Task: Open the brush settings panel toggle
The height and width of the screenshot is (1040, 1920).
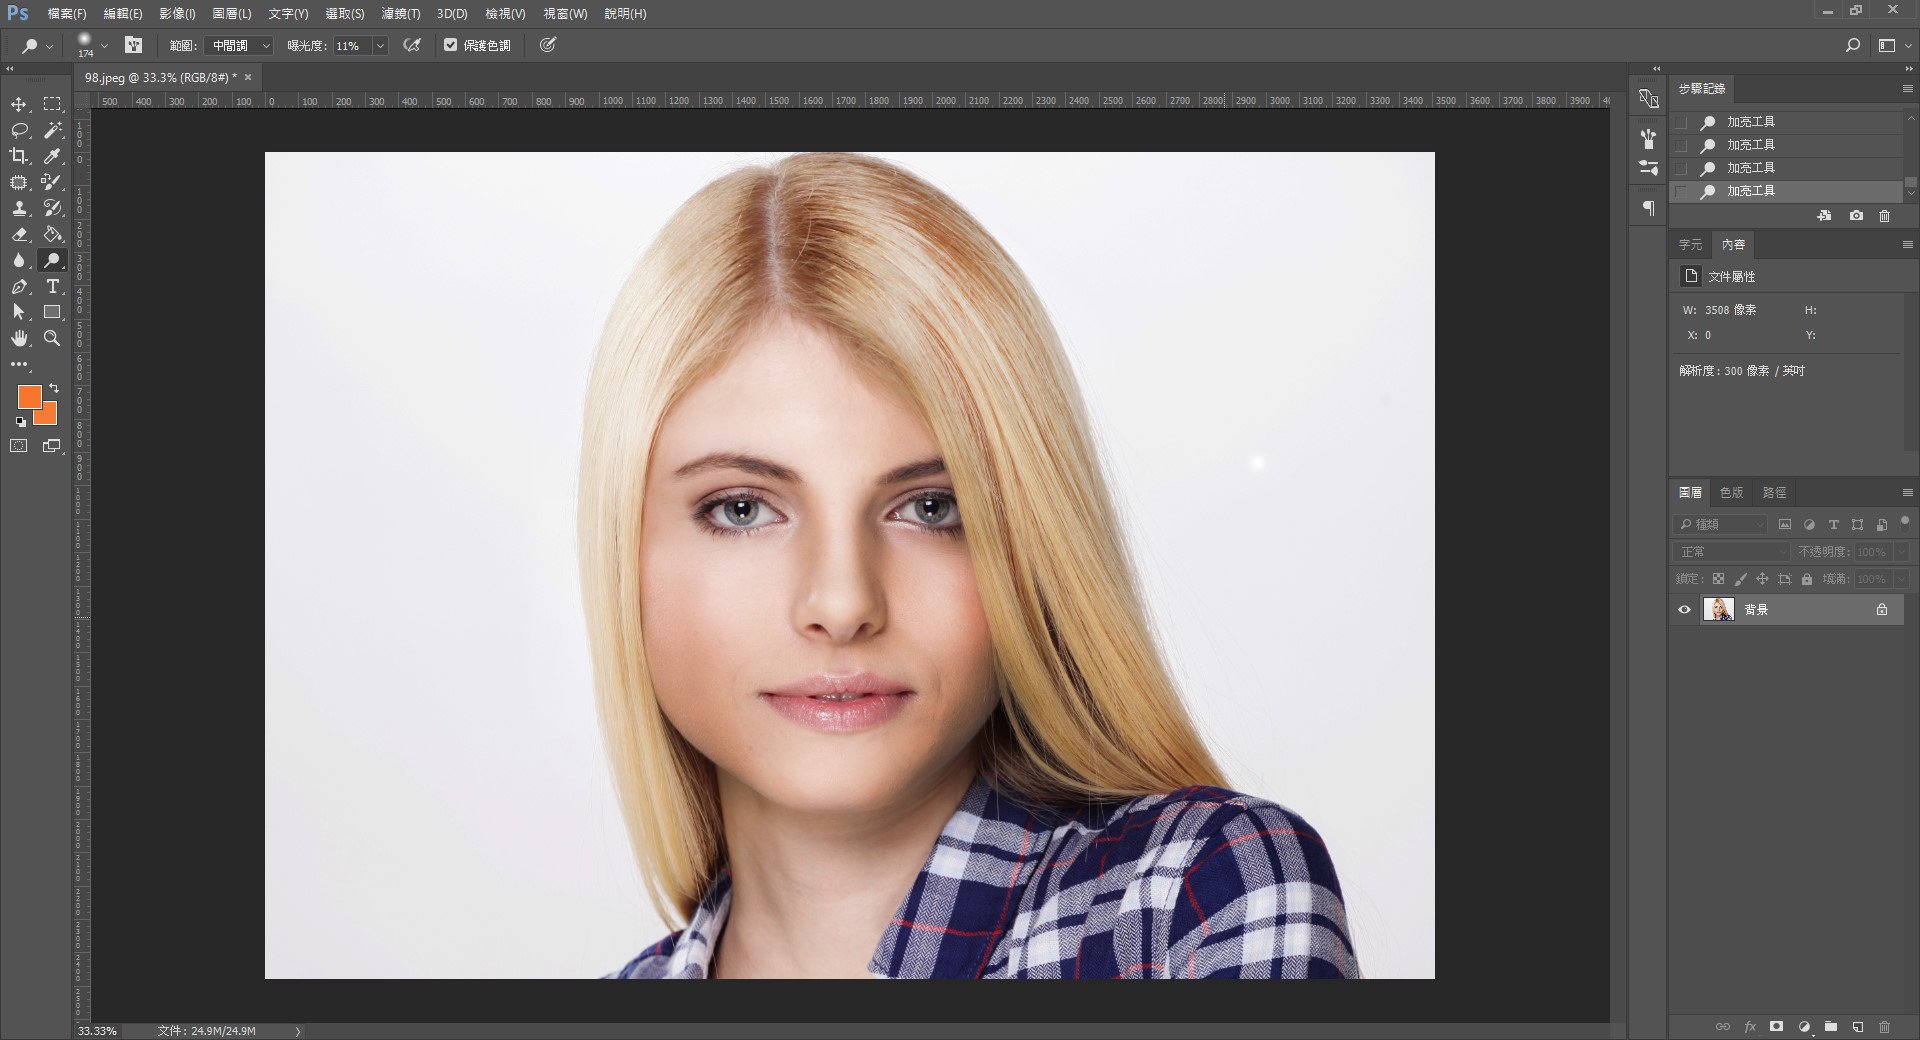Action: coord(133,45)
